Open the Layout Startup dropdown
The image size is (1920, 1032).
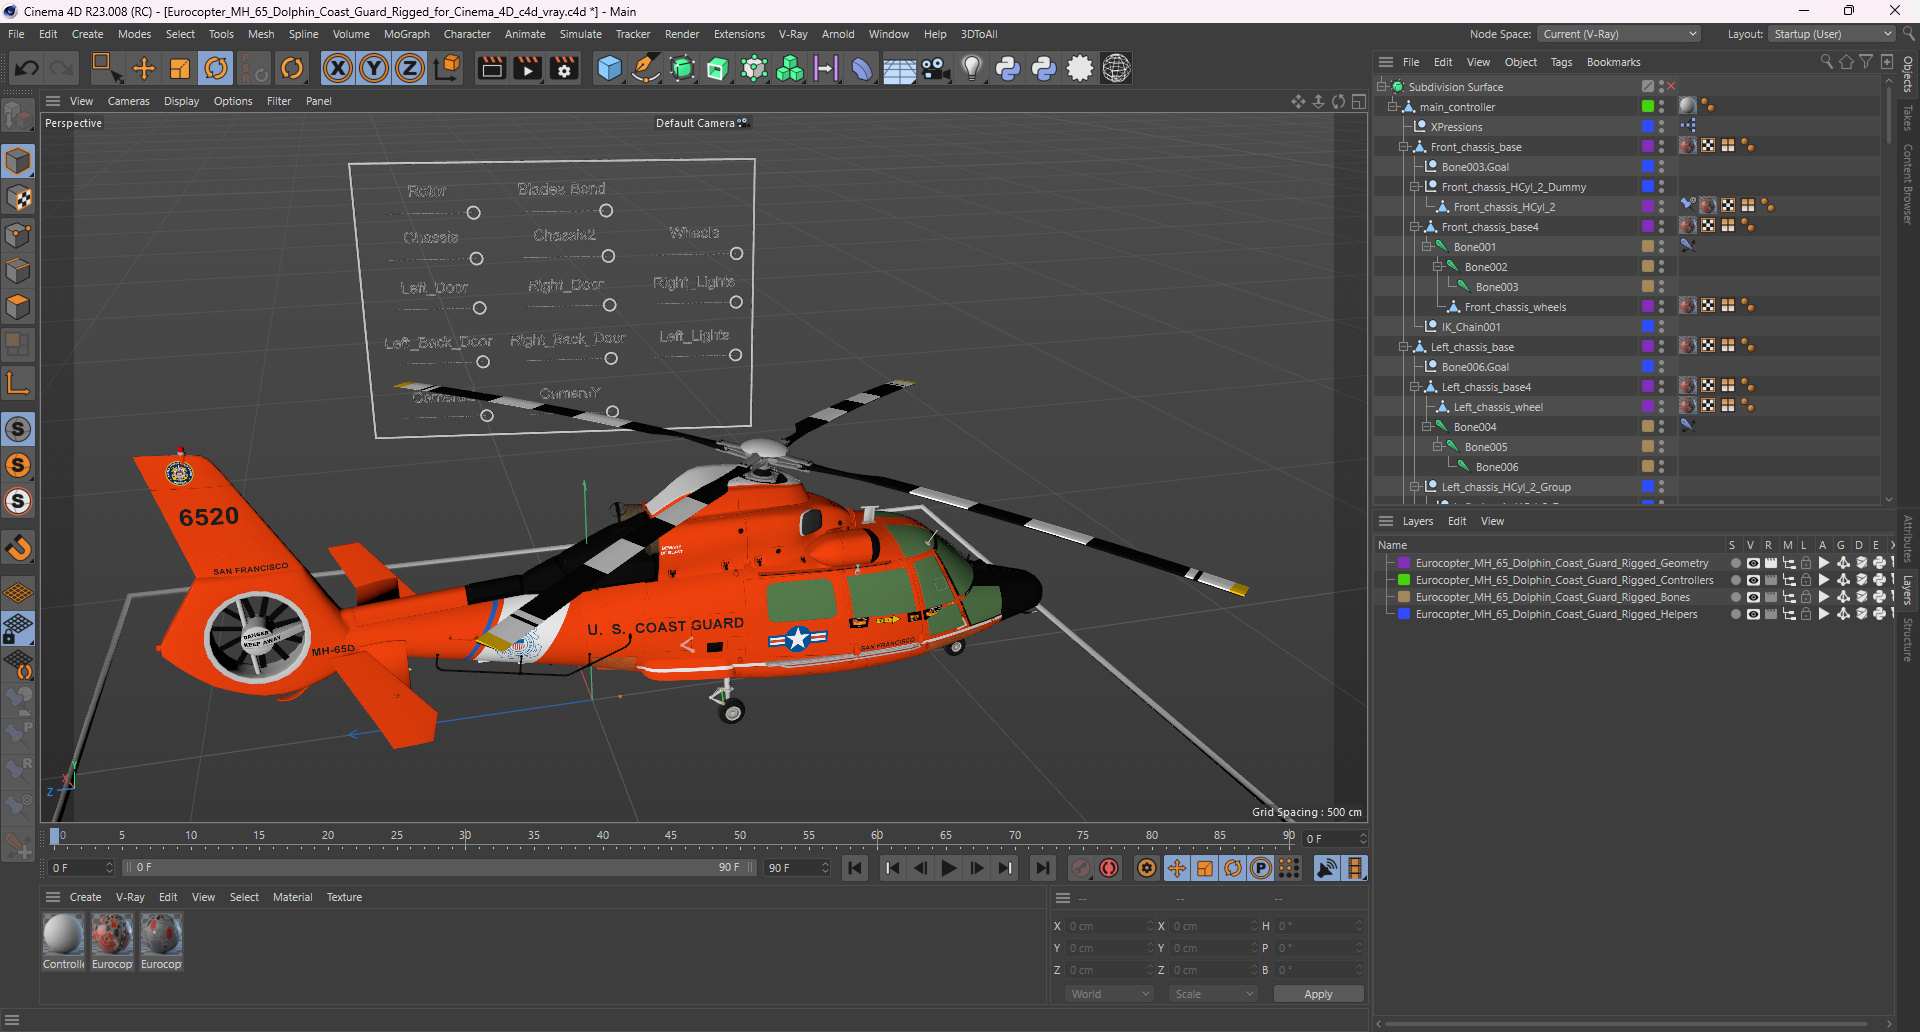pos(1832,34)
